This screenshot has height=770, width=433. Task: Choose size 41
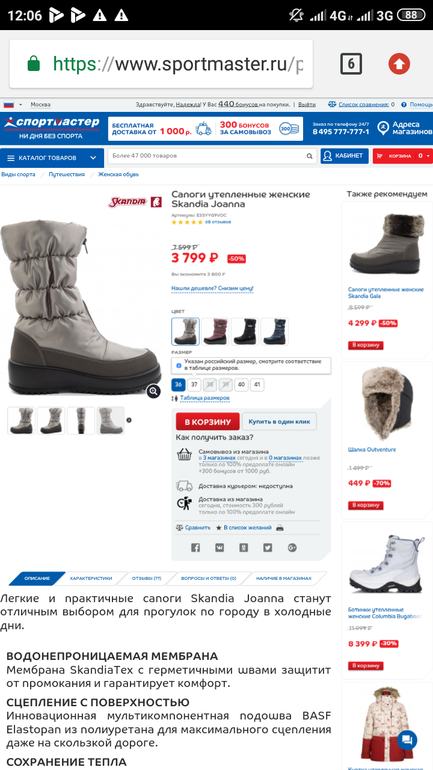pyautogui.click(x=257, y=385)
